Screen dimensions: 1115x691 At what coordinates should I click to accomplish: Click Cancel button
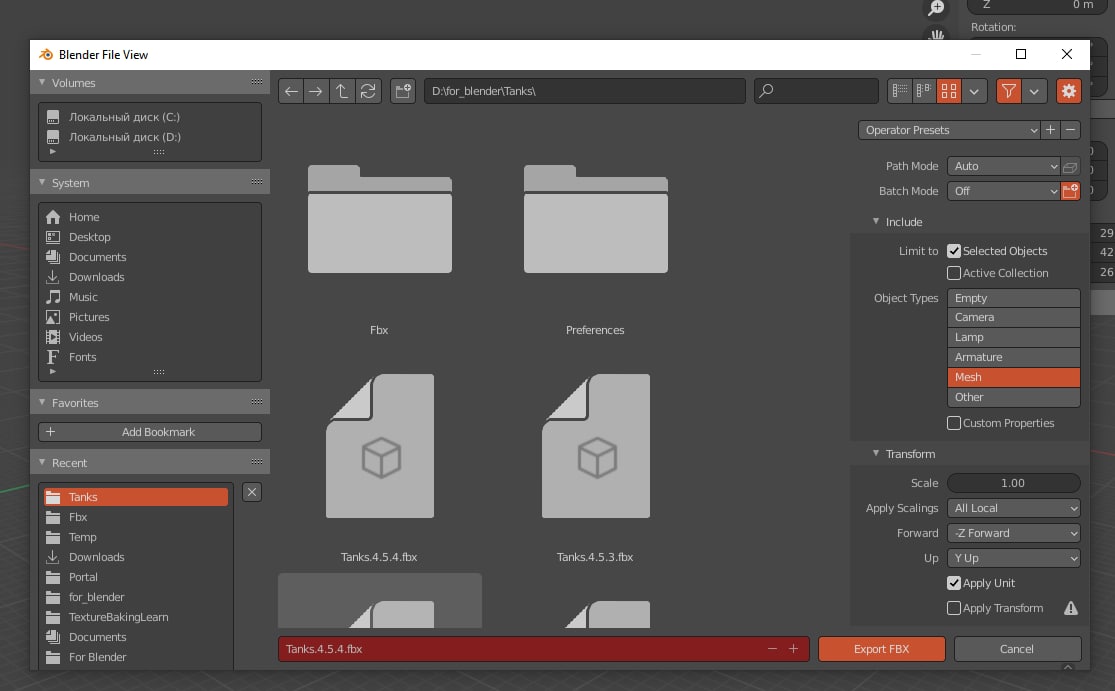[x=1017, y=649]
